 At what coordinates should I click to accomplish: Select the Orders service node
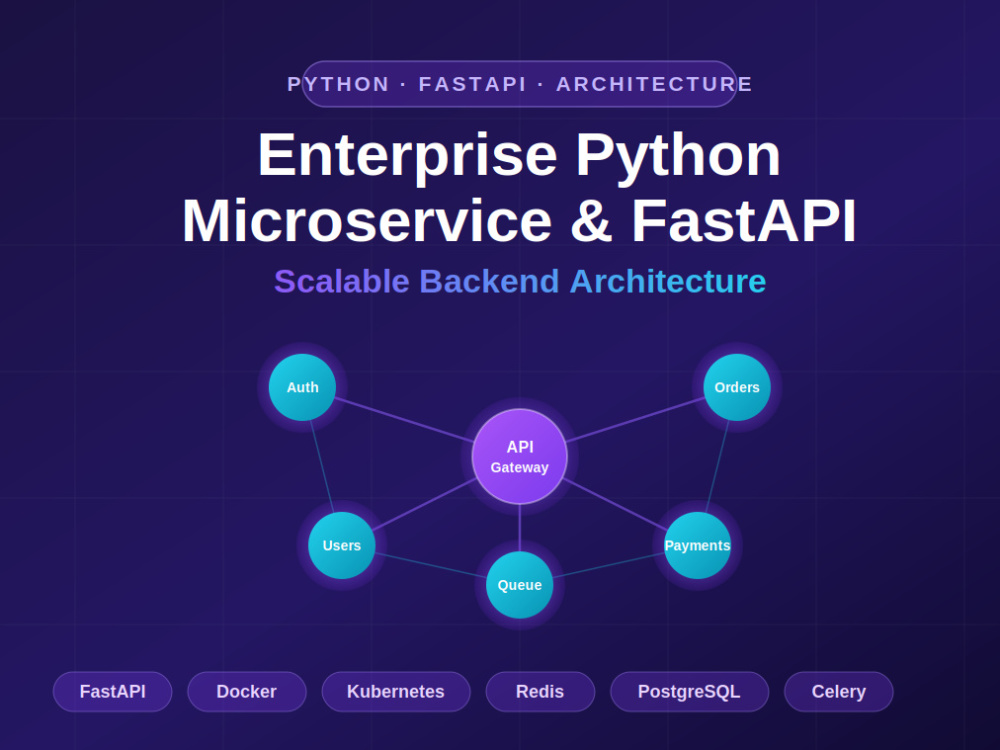[x=737, y=387]
